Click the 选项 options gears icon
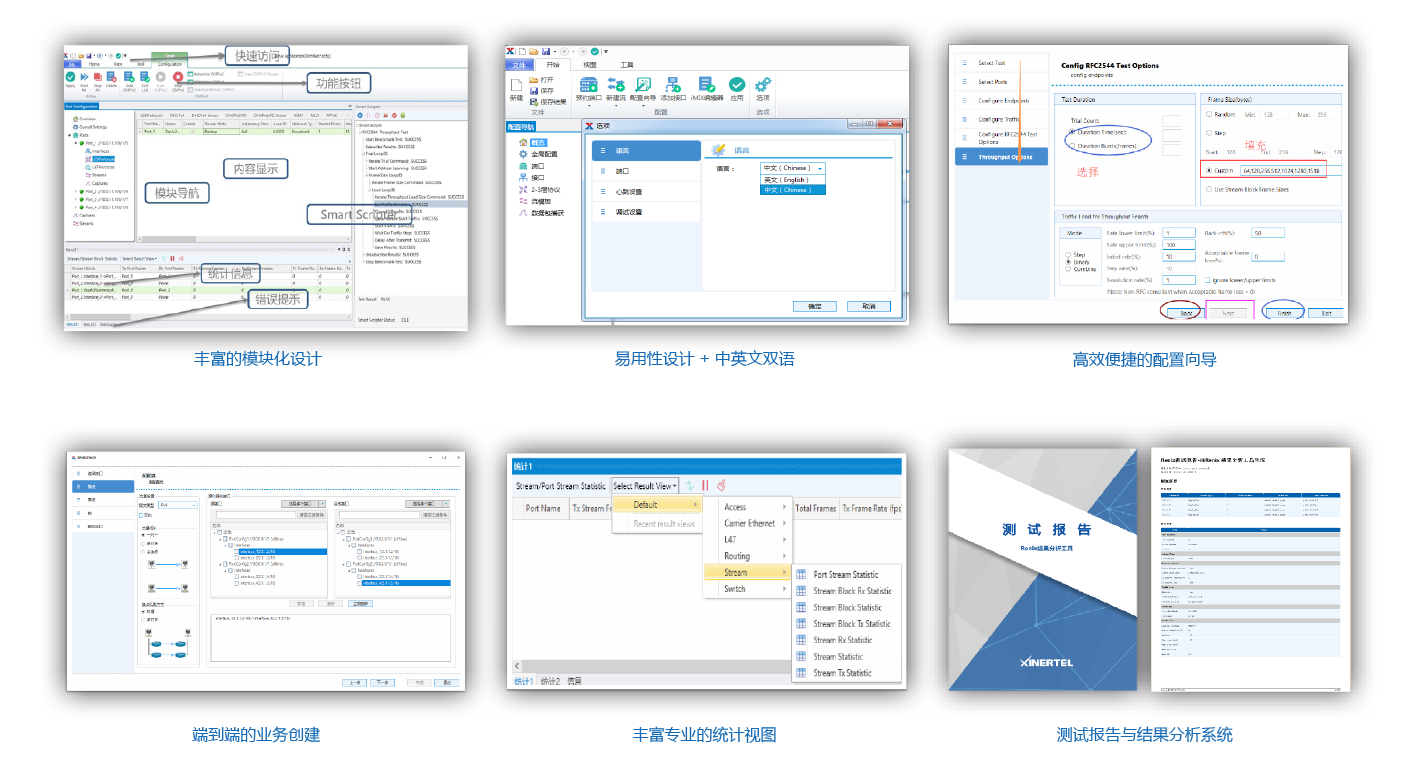The width and height of the screenshot is (1423, 776). 763,85
